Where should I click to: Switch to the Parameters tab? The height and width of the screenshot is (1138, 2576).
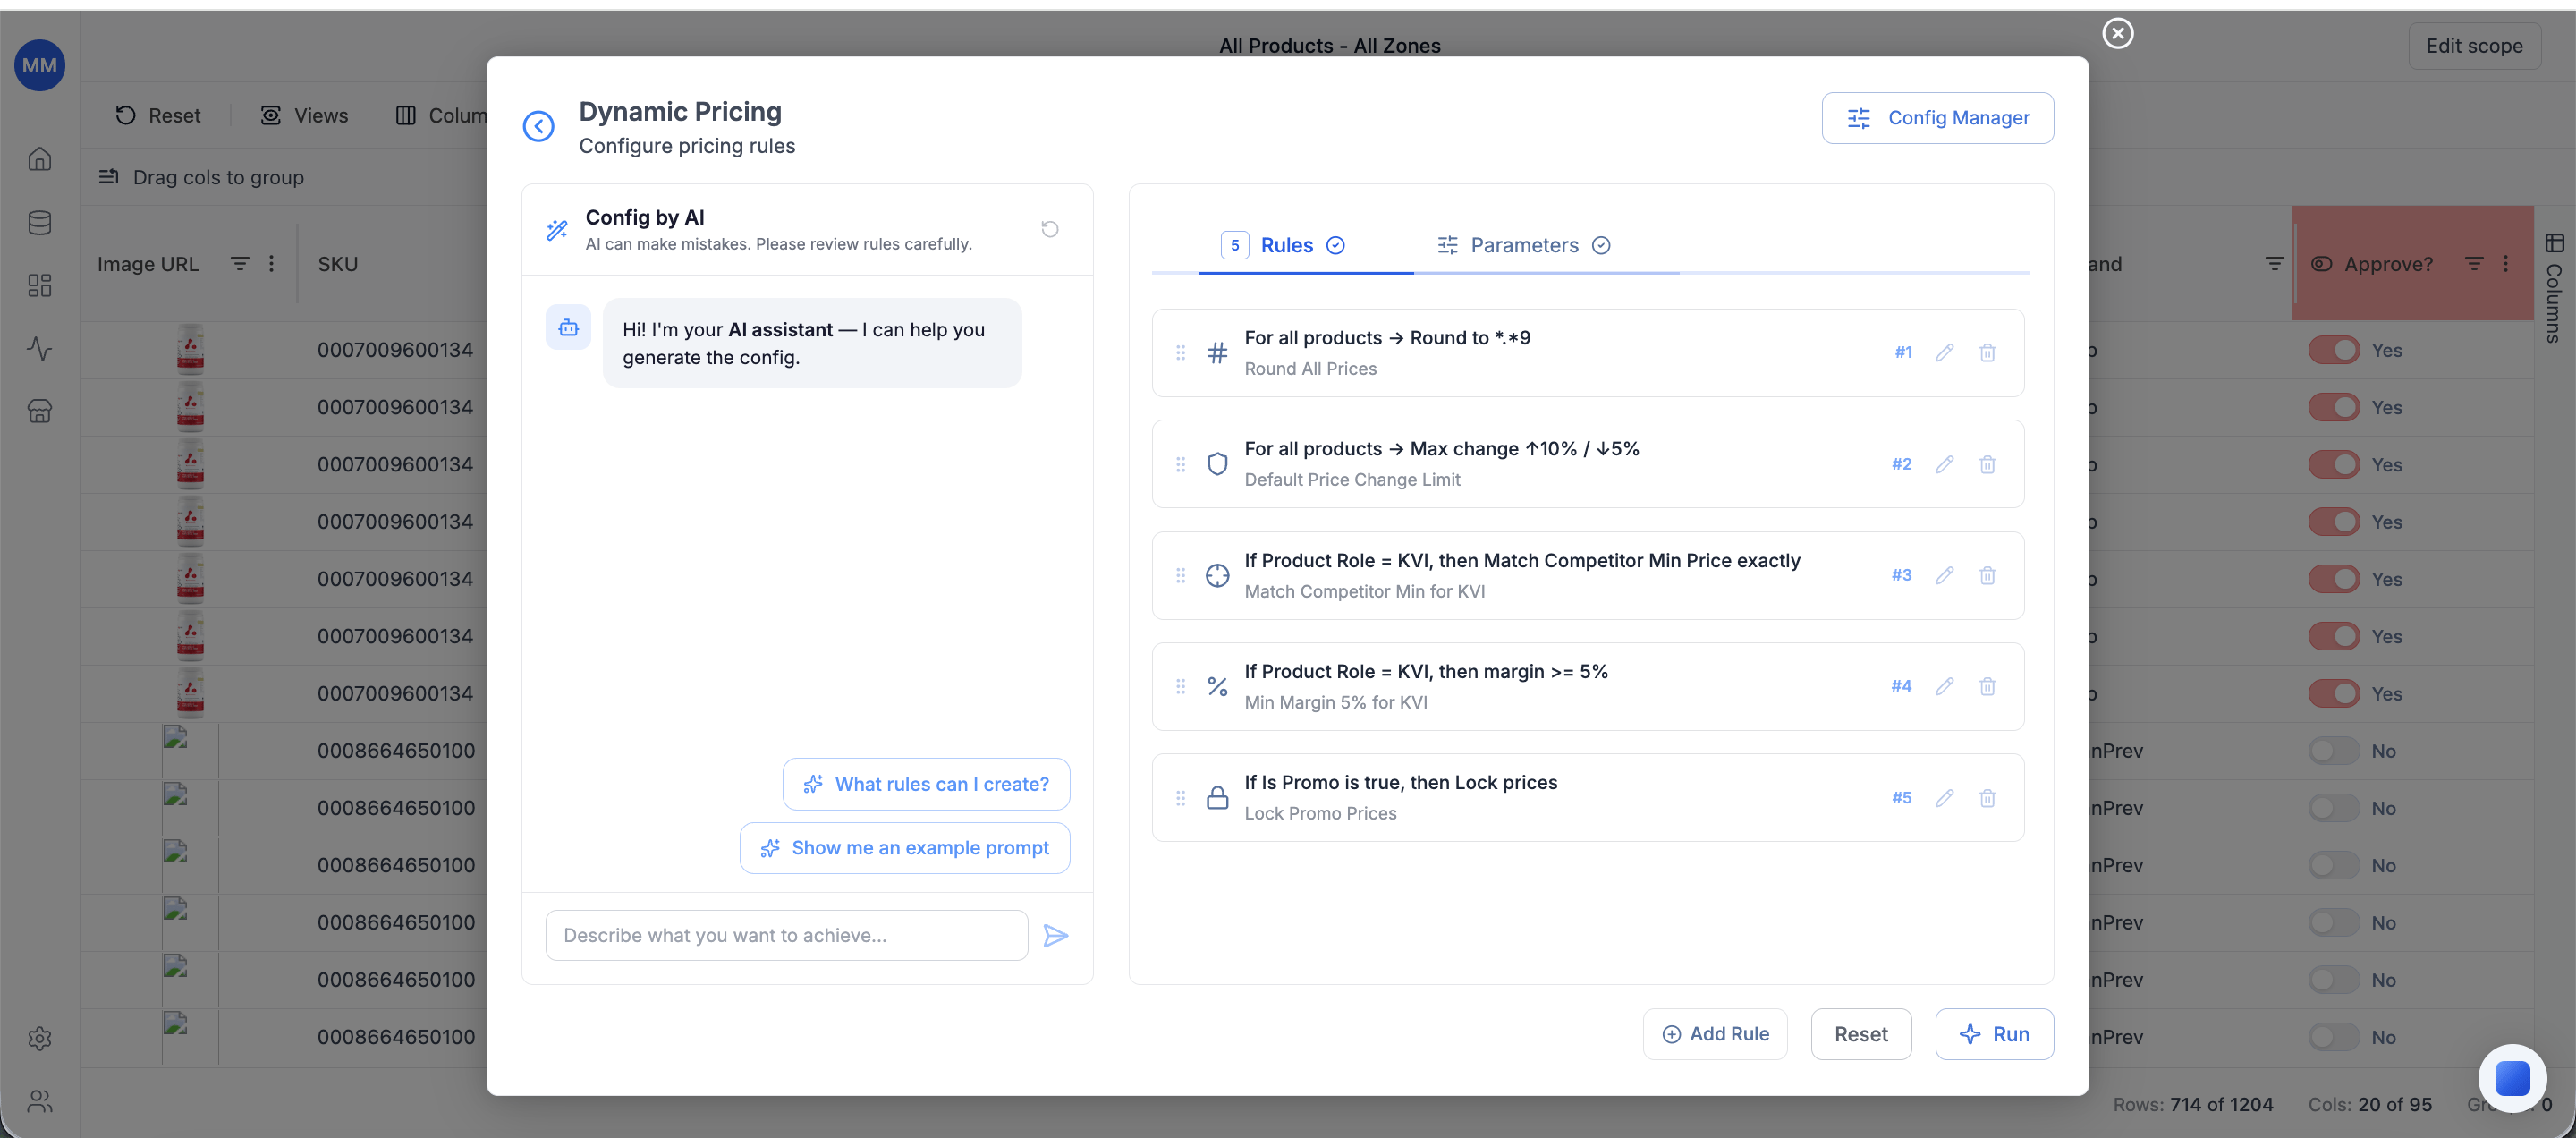pos(1523,245)
